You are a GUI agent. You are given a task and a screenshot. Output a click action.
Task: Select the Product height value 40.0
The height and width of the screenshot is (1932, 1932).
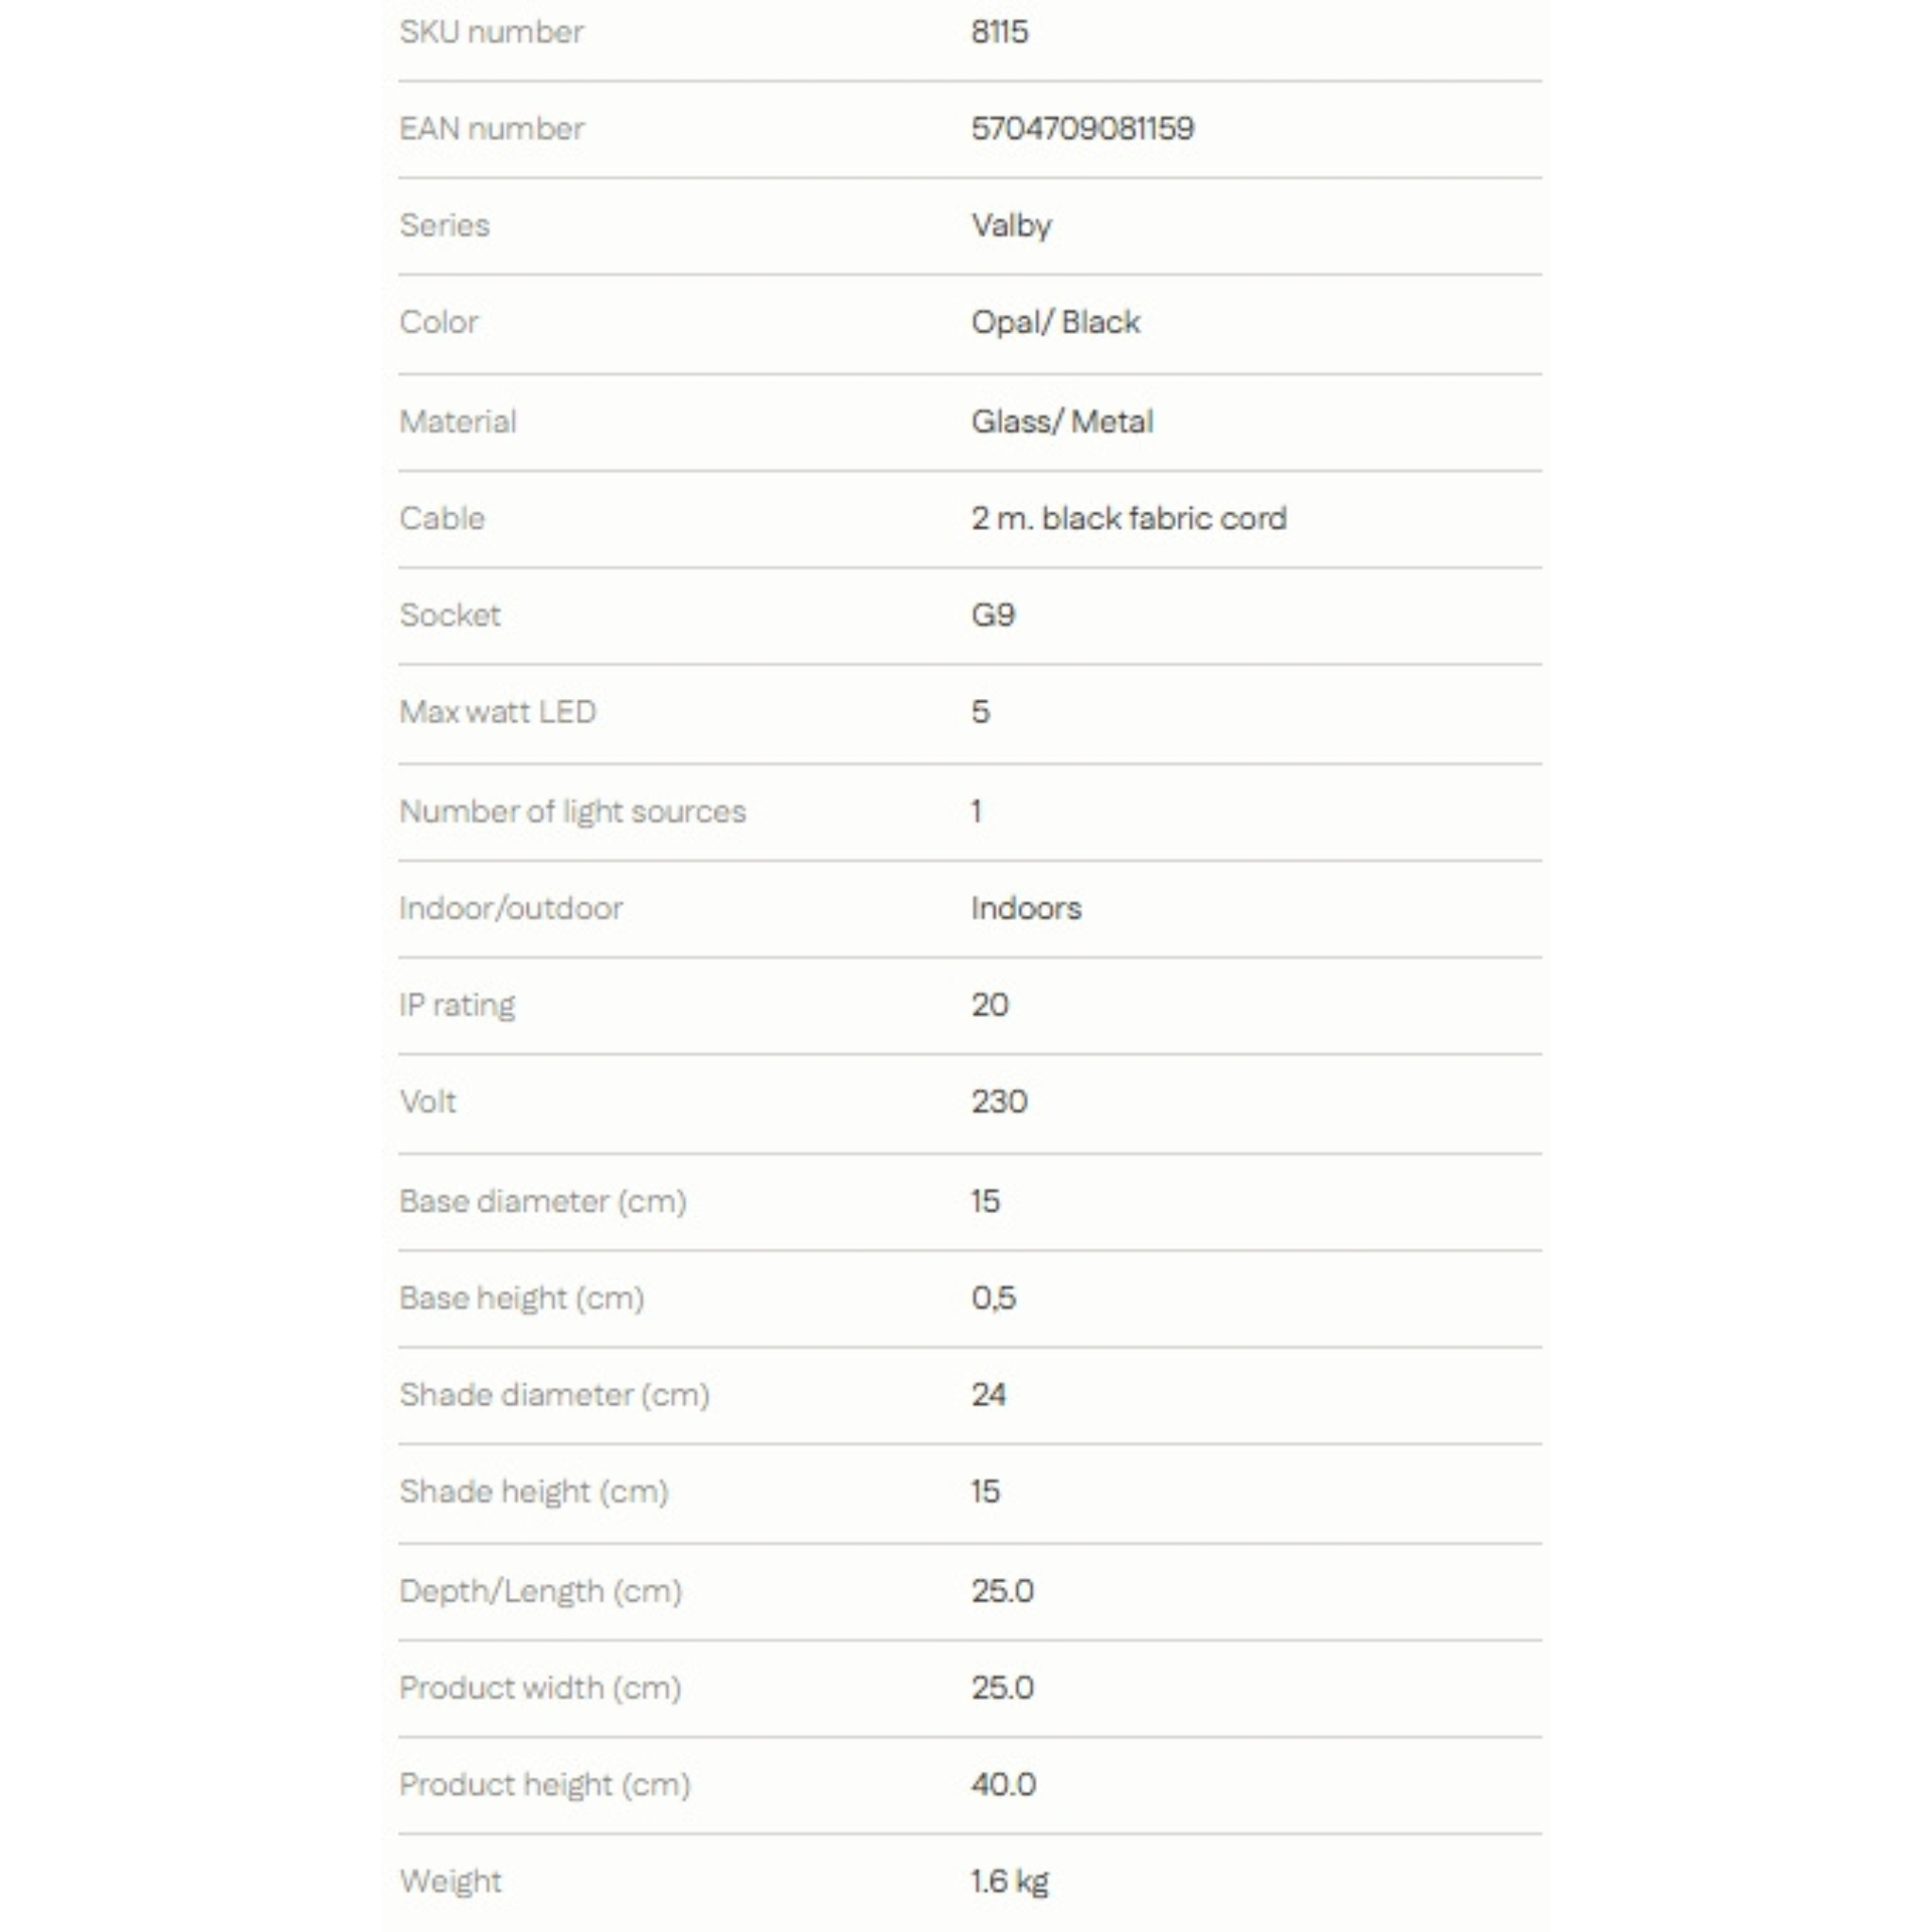coord(1003,1785)
